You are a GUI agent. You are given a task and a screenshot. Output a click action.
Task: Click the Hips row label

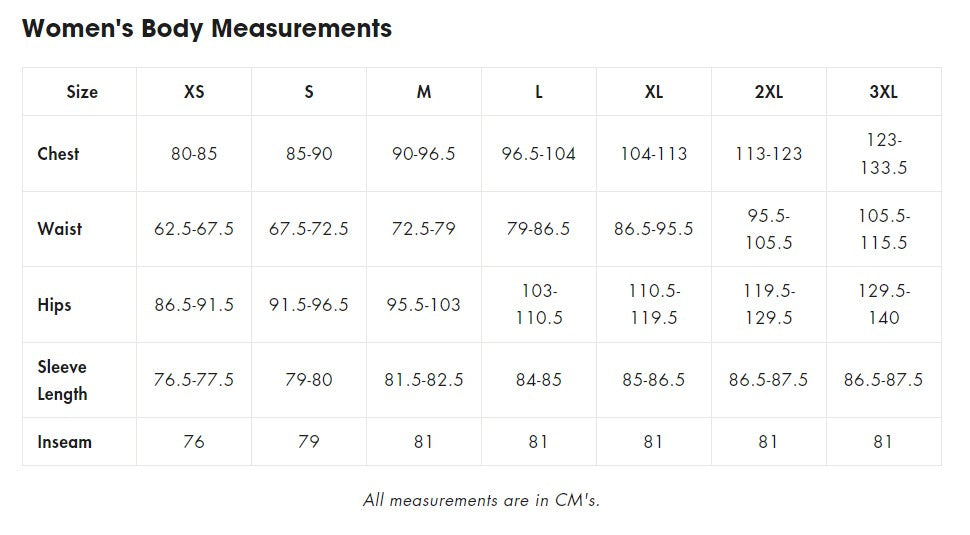(54, 305)
